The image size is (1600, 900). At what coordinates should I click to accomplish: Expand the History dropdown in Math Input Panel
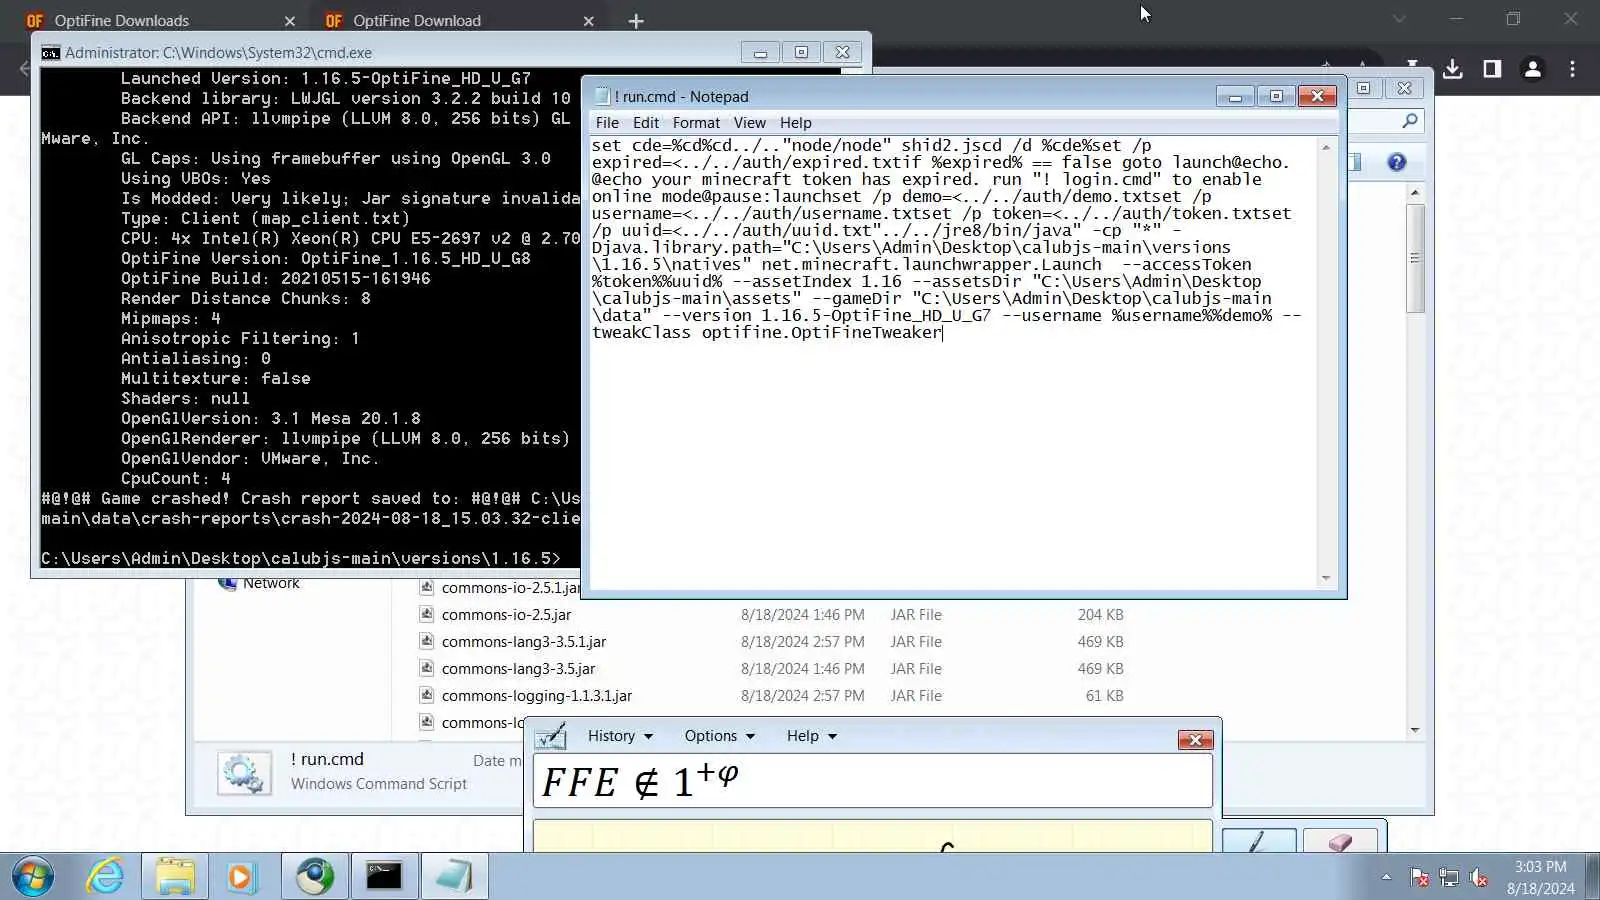click(620, 736)
